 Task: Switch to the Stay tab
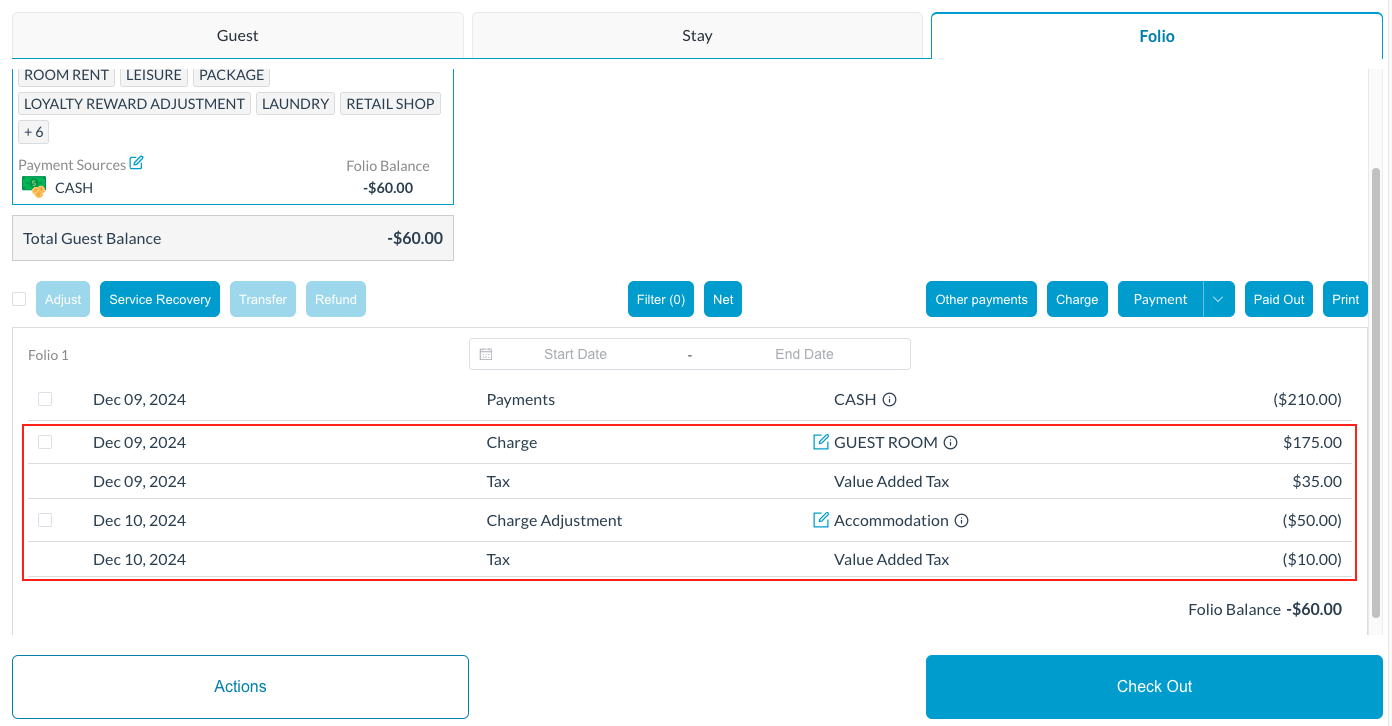697,36
